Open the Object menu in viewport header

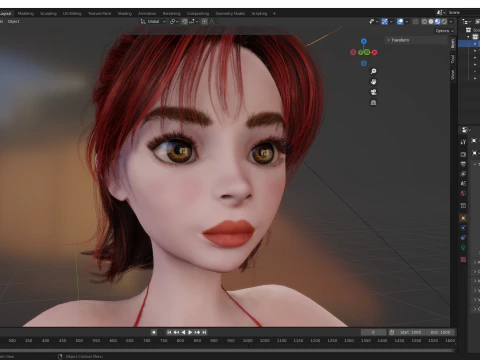pyautogui.click(x=14, y=22)
